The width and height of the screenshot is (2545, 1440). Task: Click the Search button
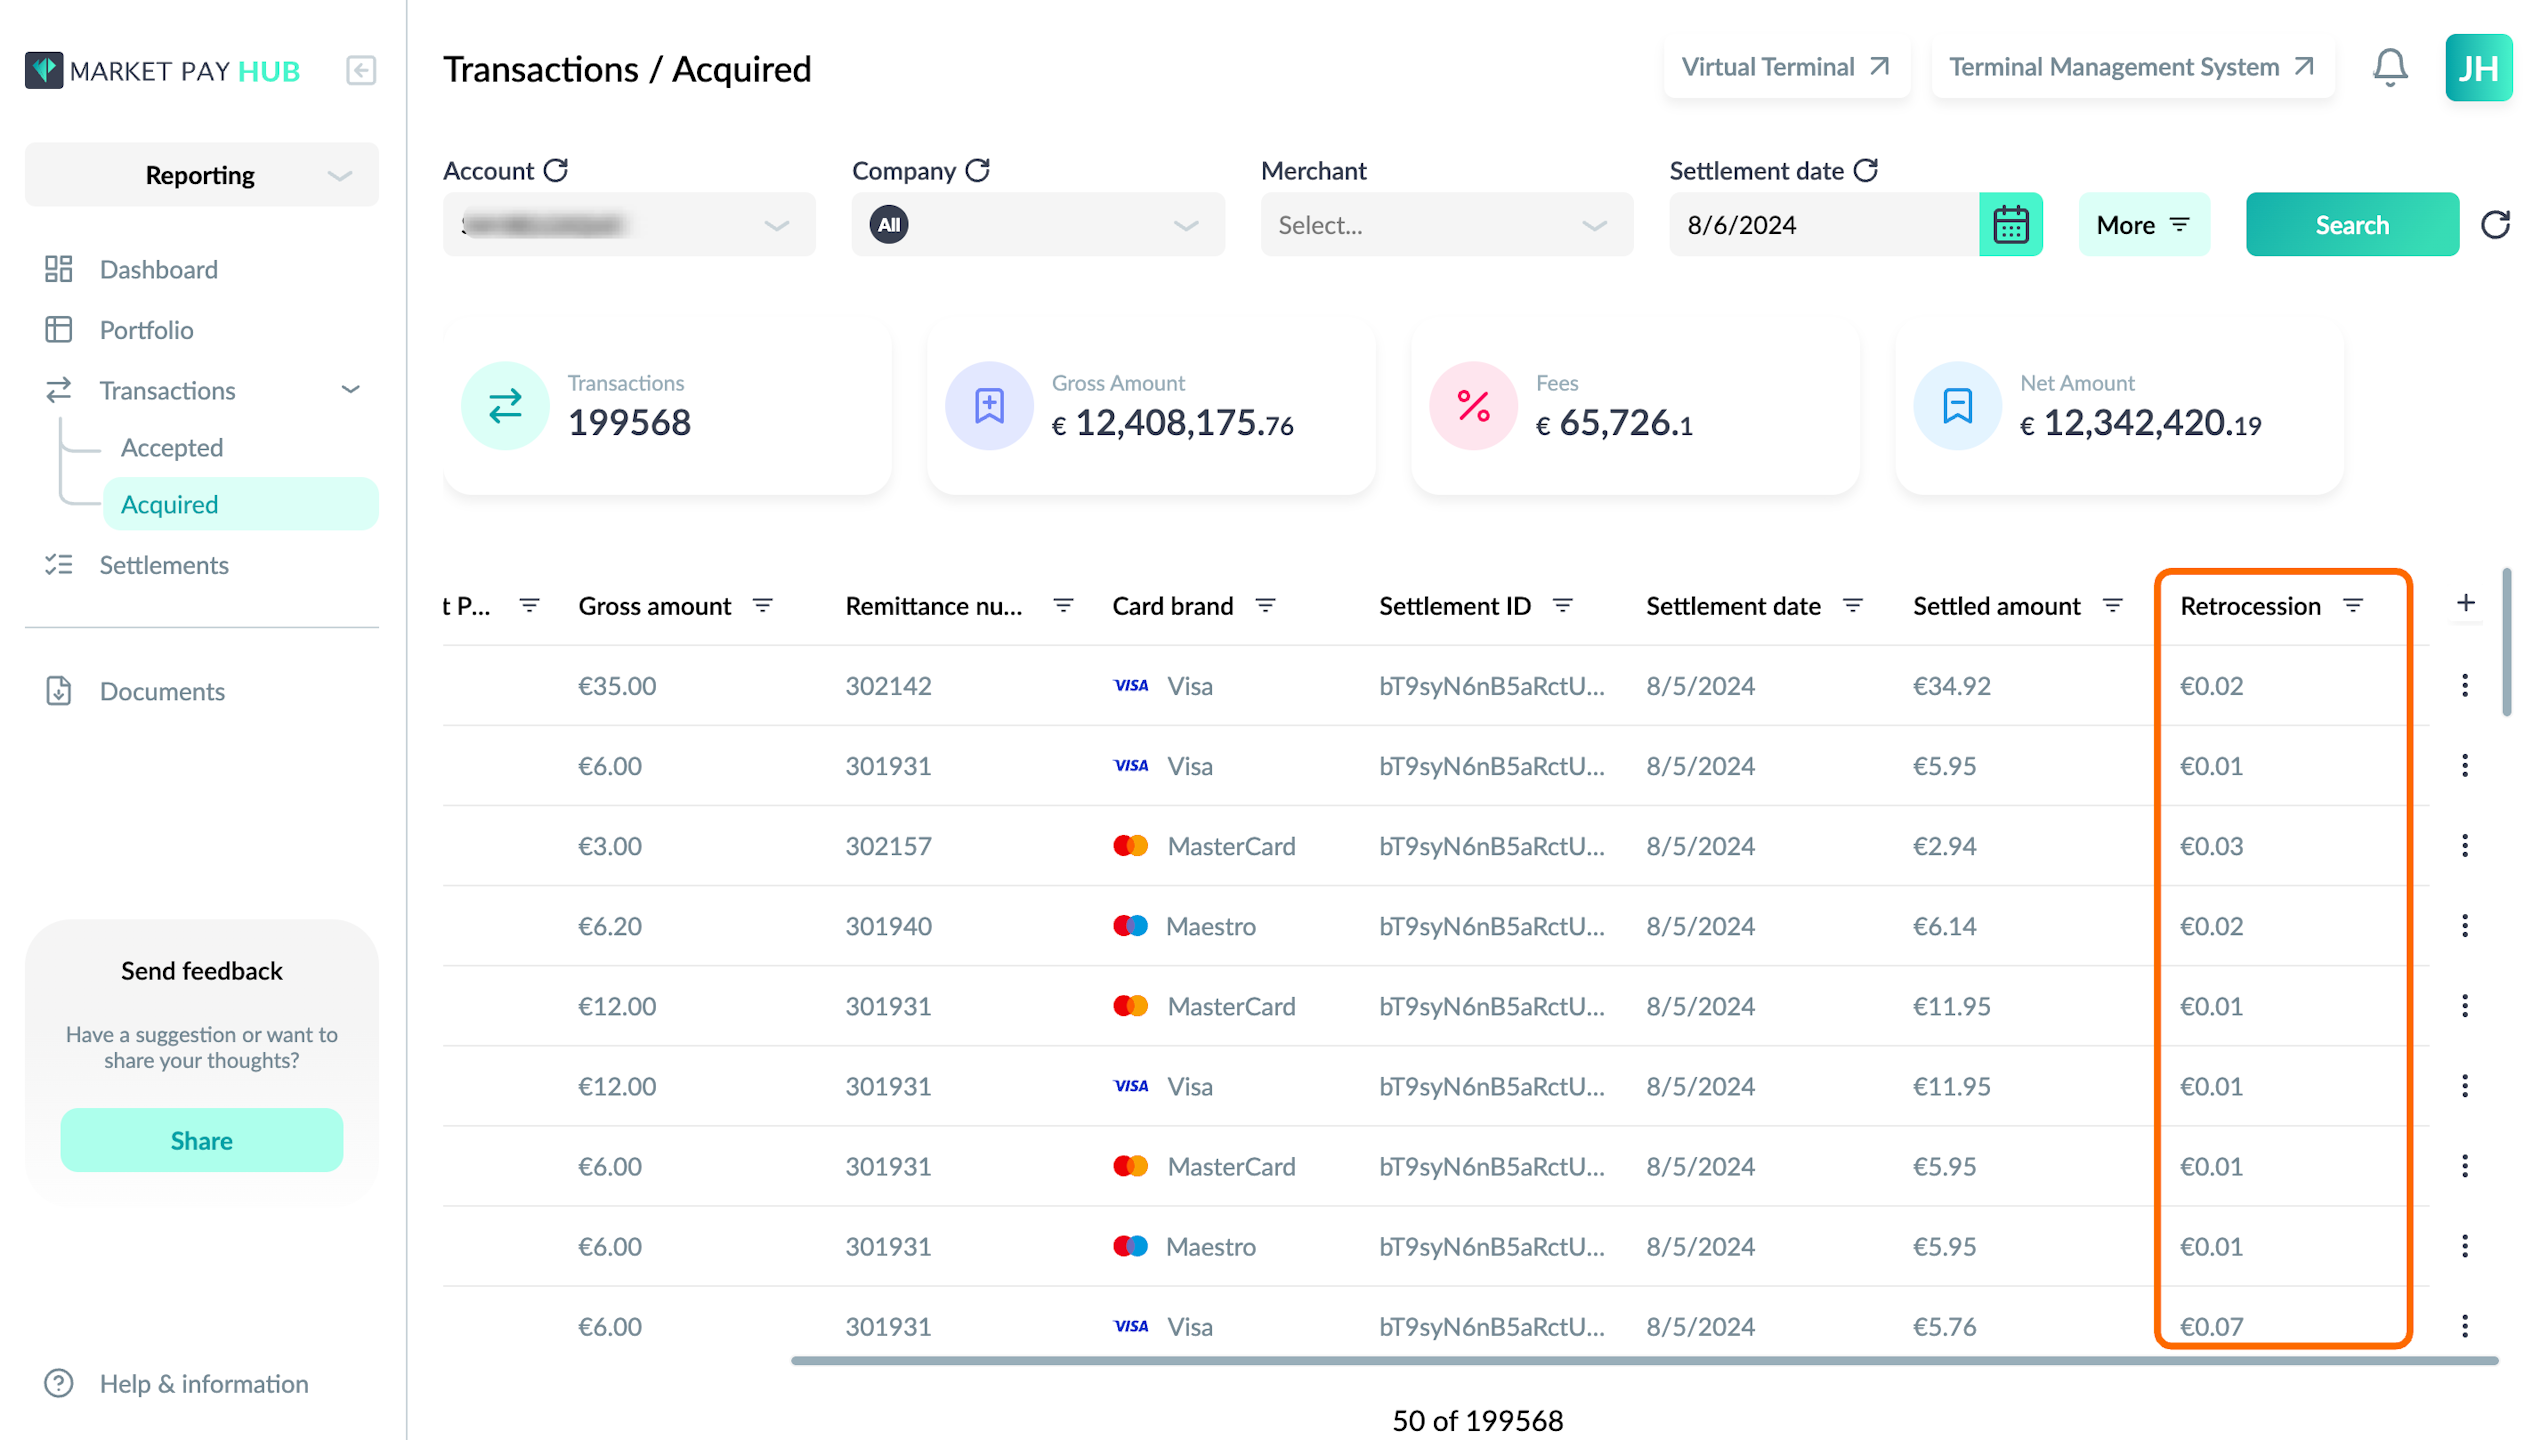(x=2351, y=224)
